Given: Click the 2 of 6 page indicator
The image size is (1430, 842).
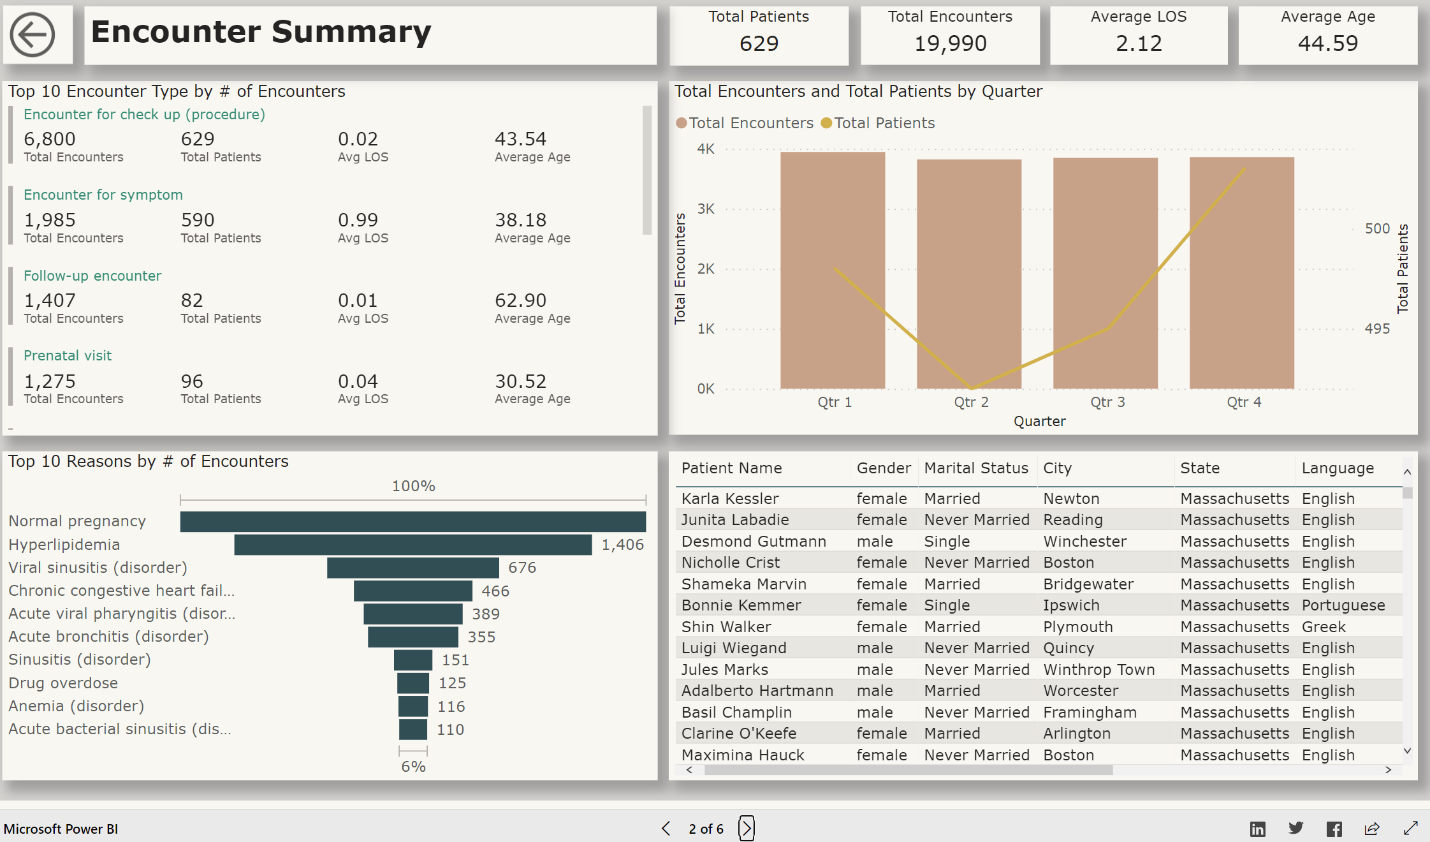Looking at the screenshot, I should 706,829.
